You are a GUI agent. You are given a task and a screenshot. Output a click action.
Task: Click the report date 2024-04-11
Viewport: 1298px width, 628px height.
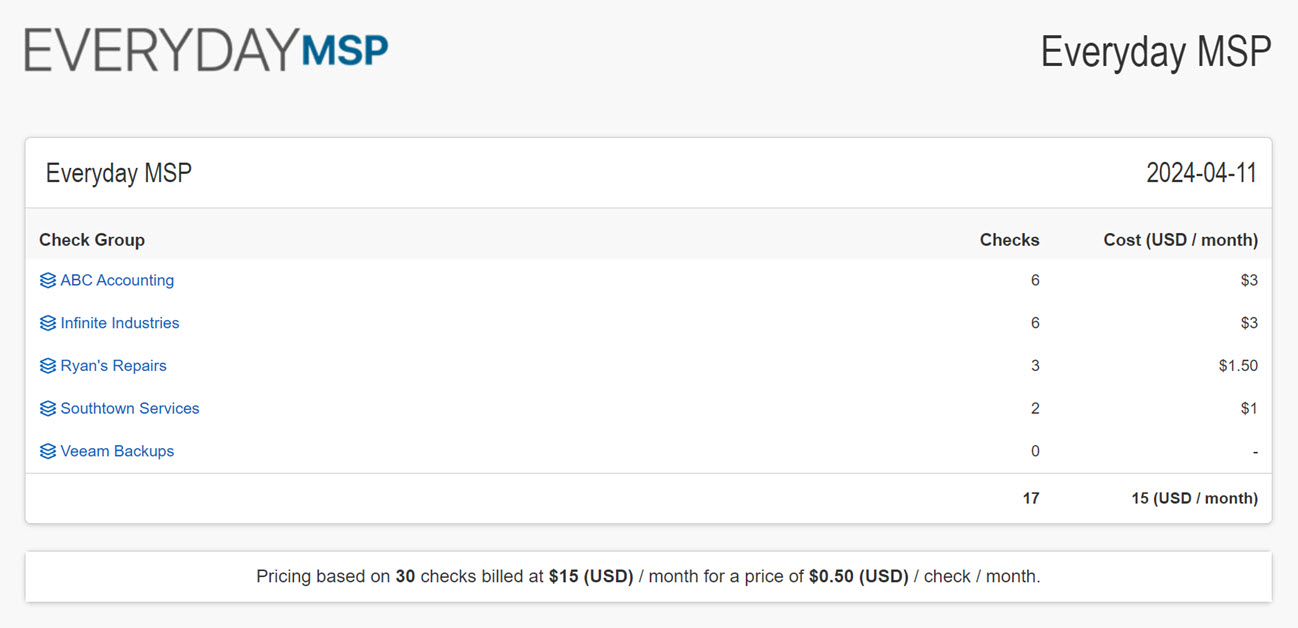1201,173
